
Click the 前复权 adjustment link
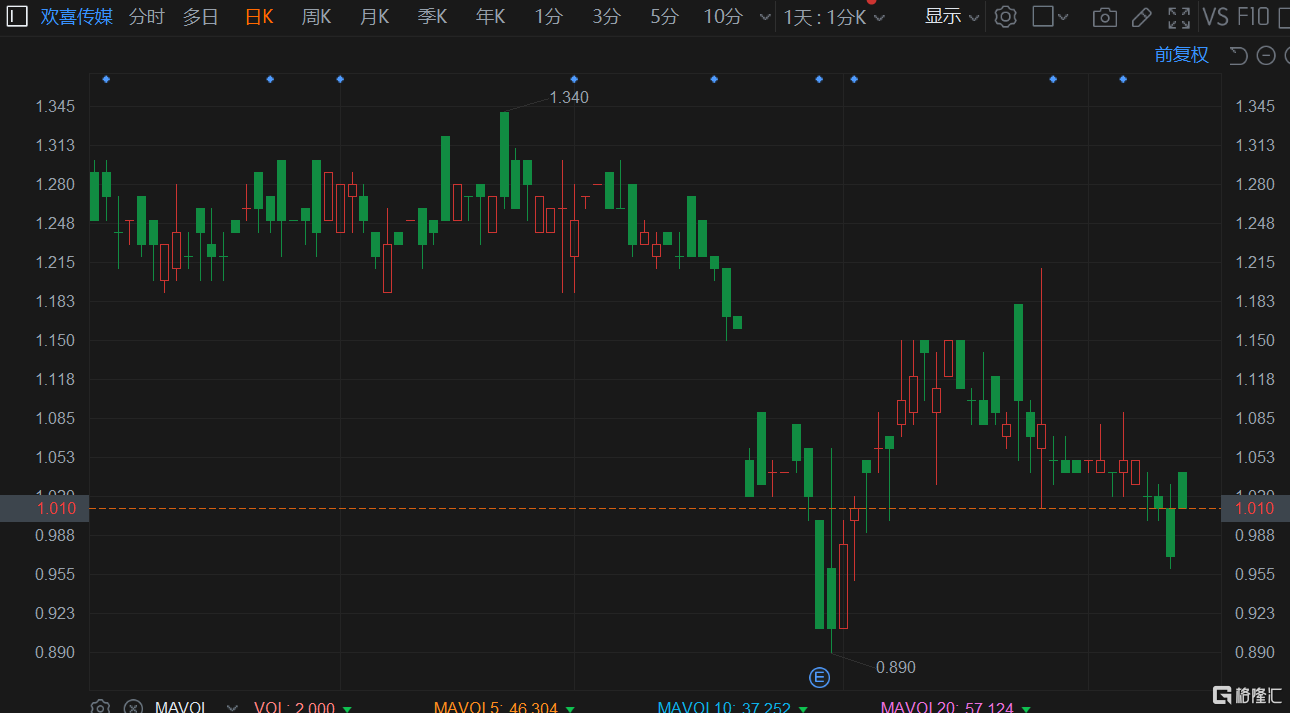(1182, 55)
